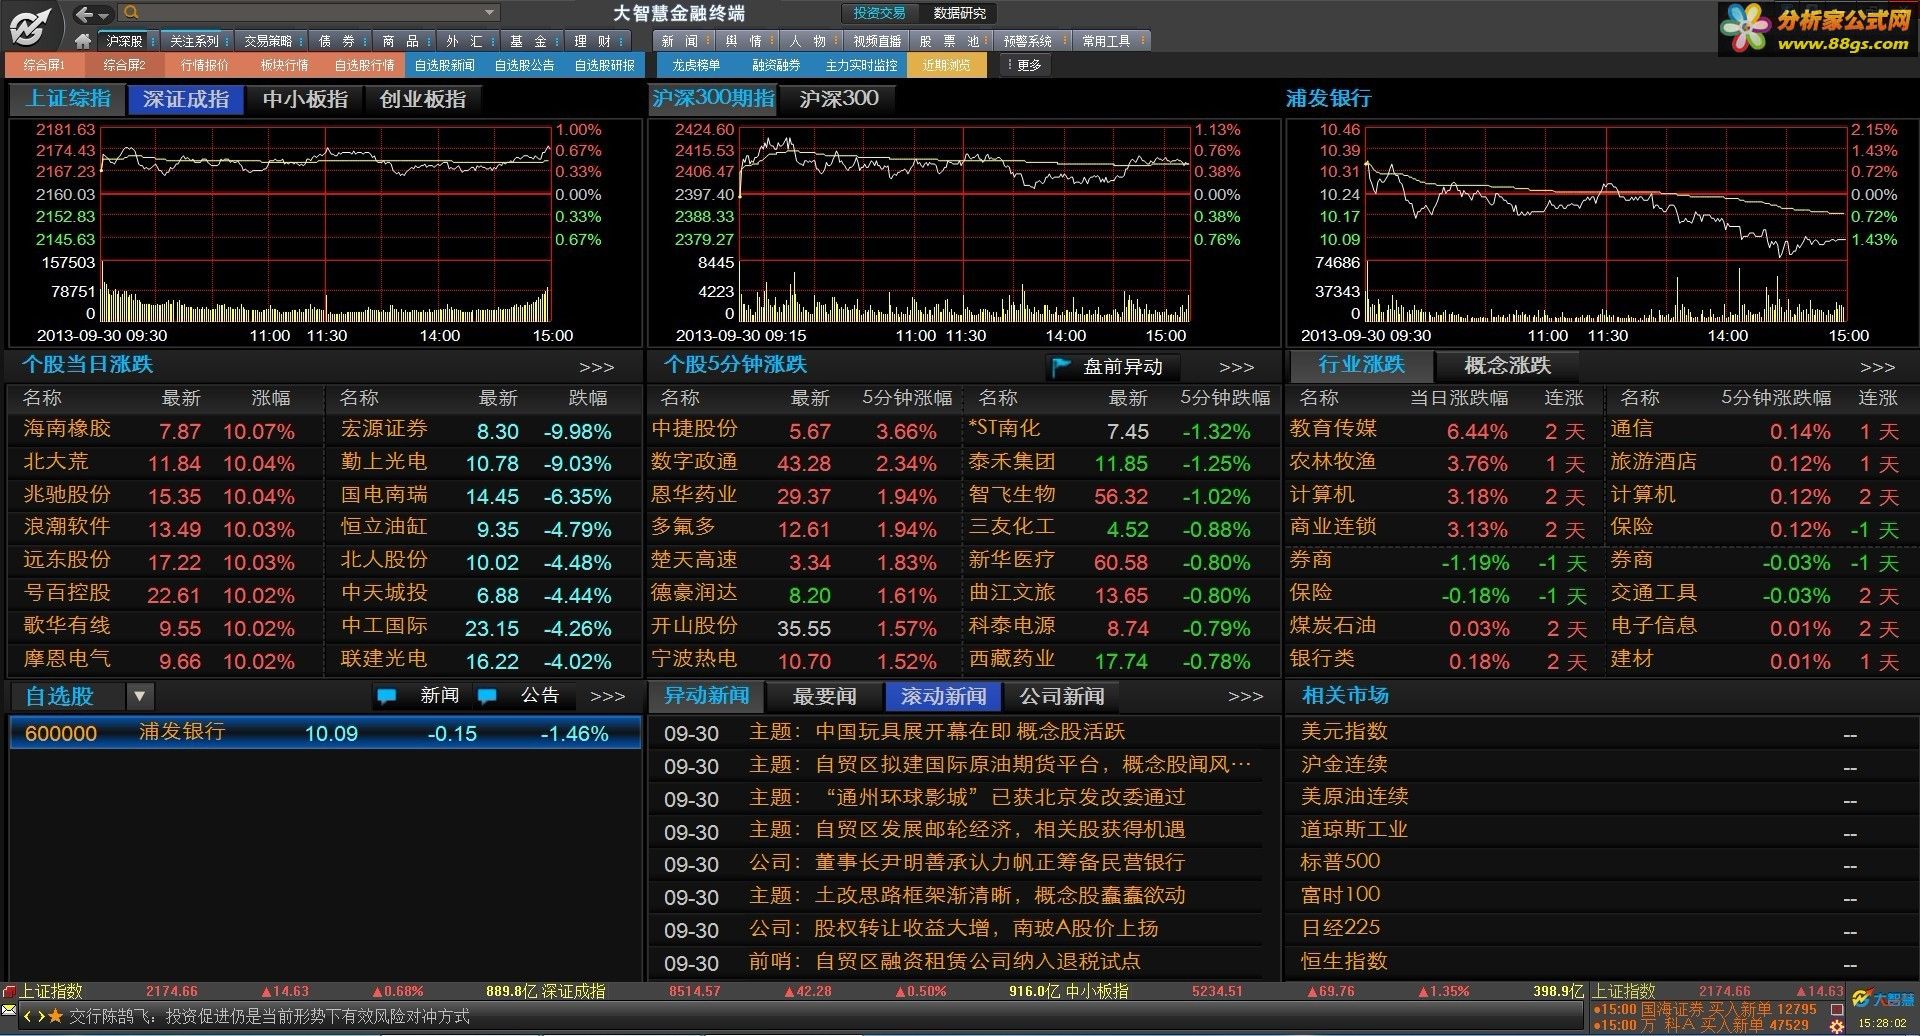The height and width of the screenshot is (1036, 1920).
Task: Open the back-history dropdown arrow
Action: coord(103,14)
